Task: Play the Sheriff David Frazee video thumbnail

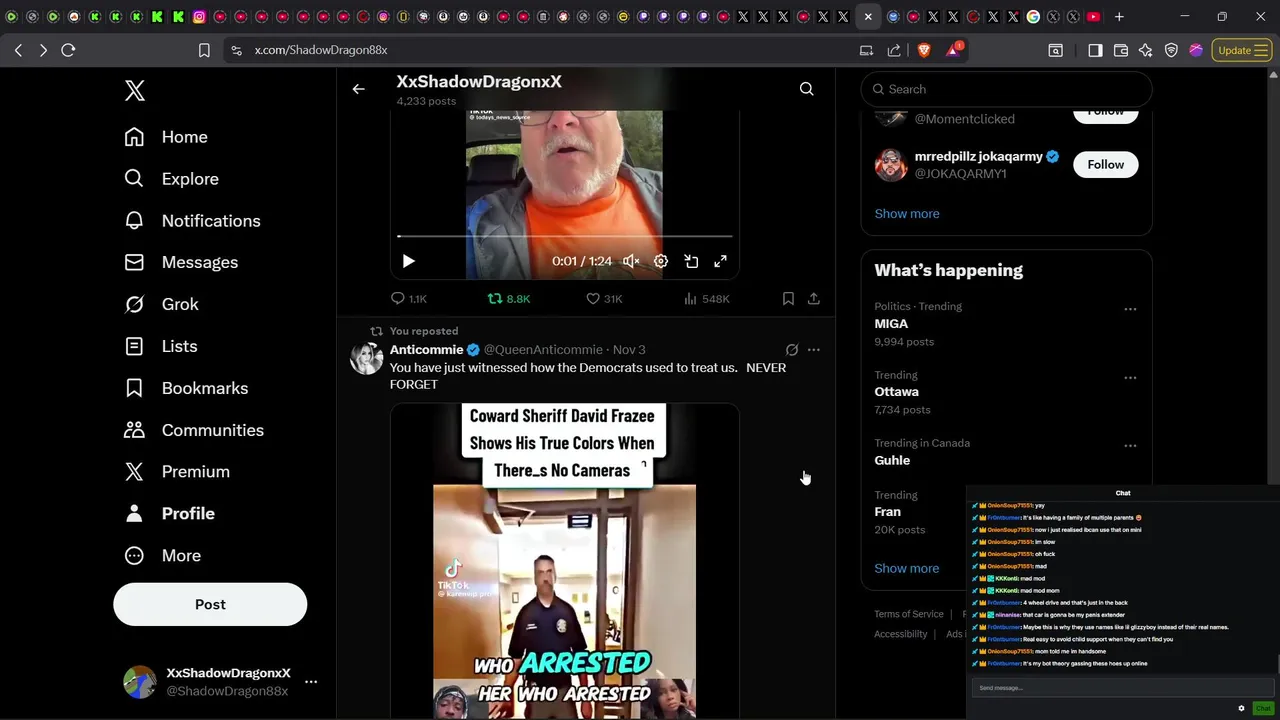Action: (x=564, y=560)
